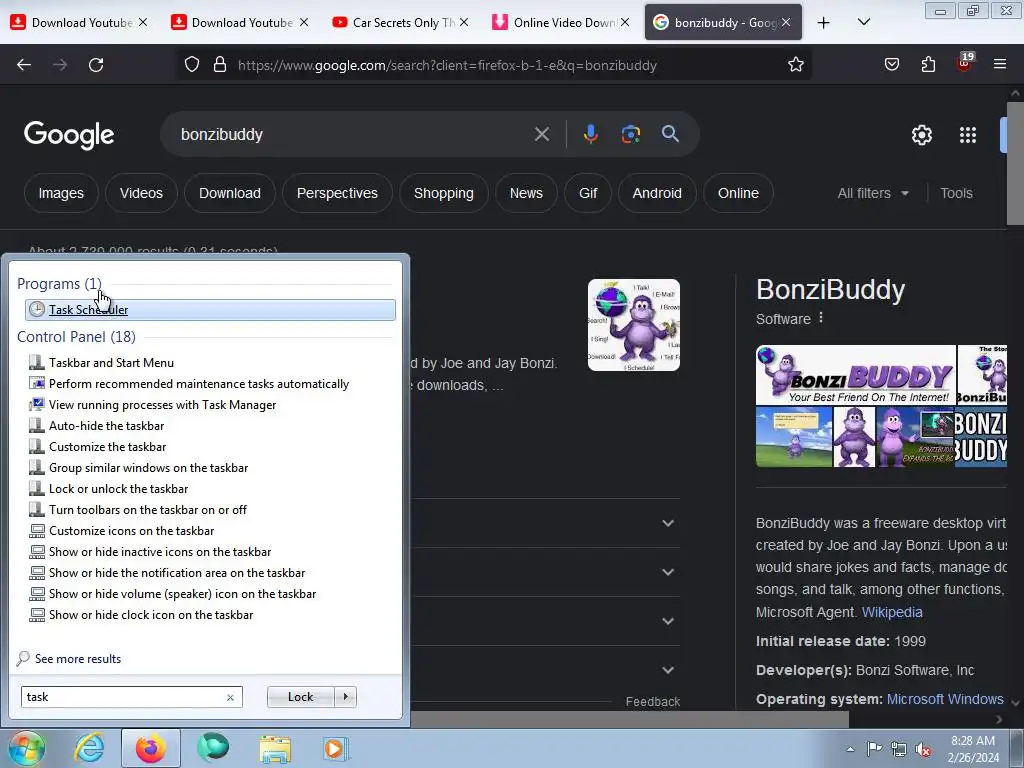Expand the third People also ask question
Viewport: 1024px width, 768px height.
[667, 621]
